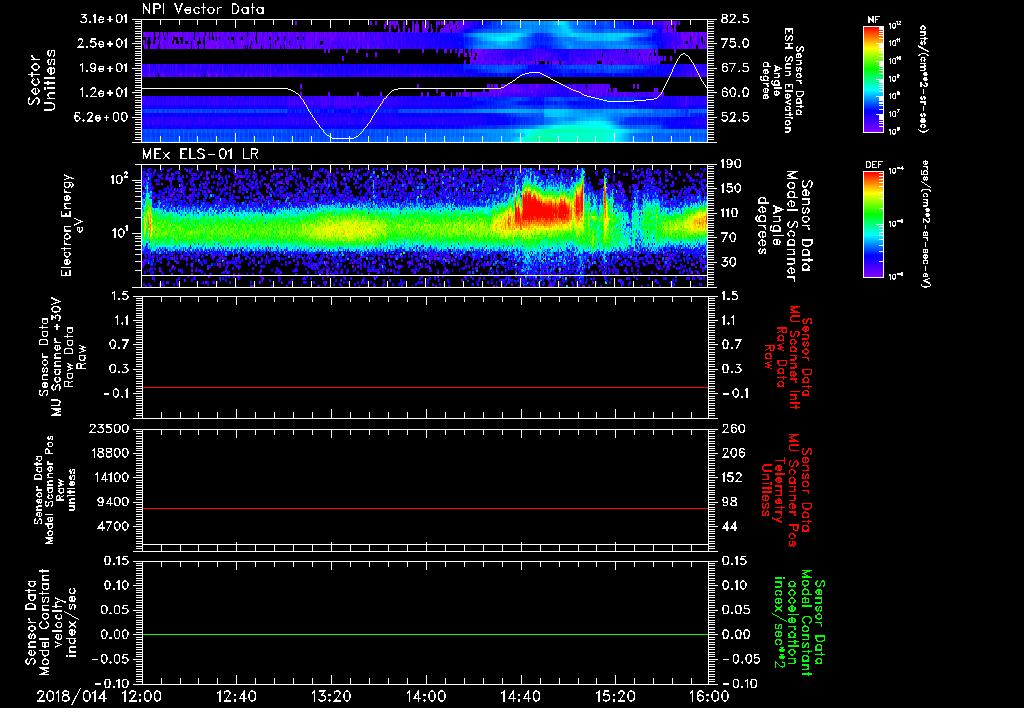
Task: Click the 82.5 degree tick label
Action: coord(735,19)
